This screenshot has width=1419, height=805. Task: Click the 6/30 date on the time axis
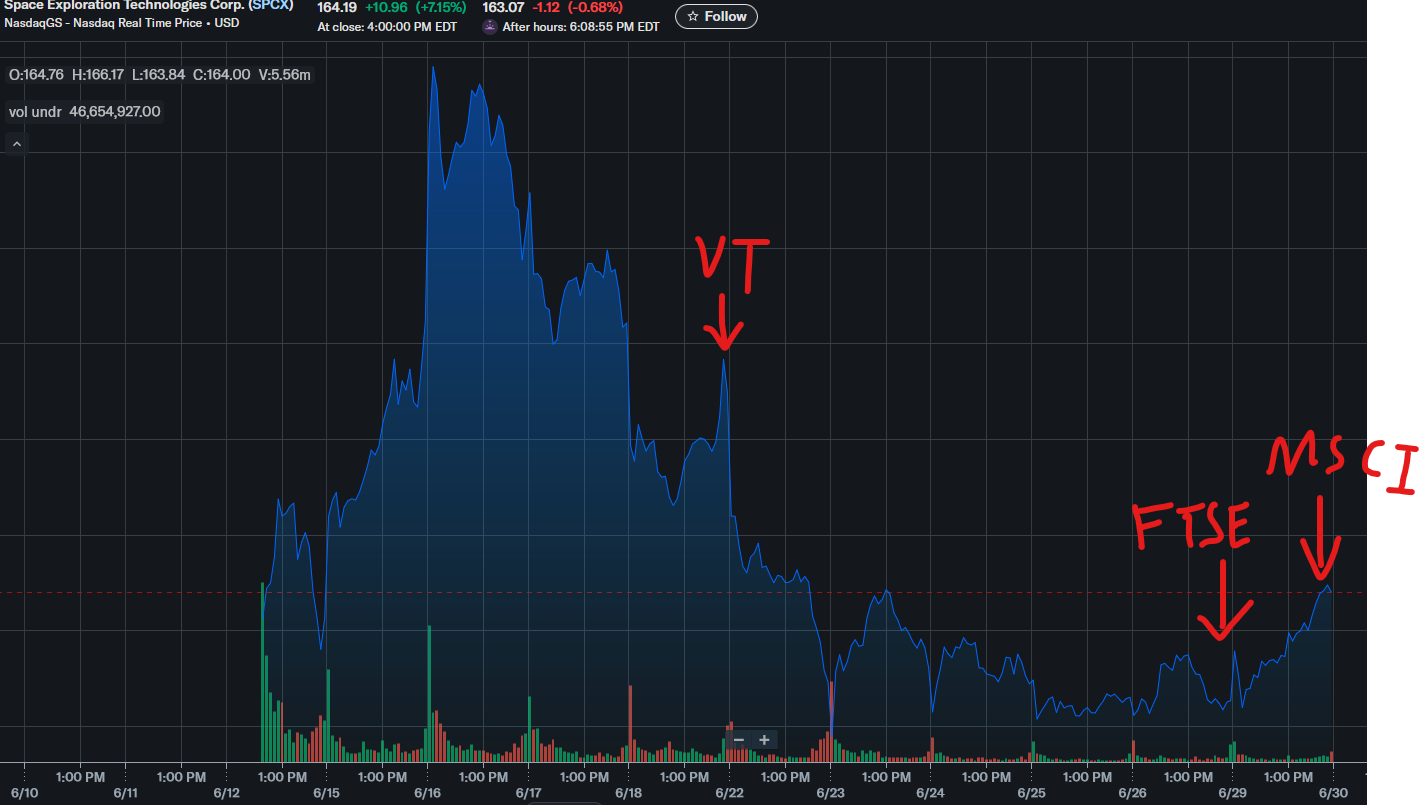click(1333, 793)
